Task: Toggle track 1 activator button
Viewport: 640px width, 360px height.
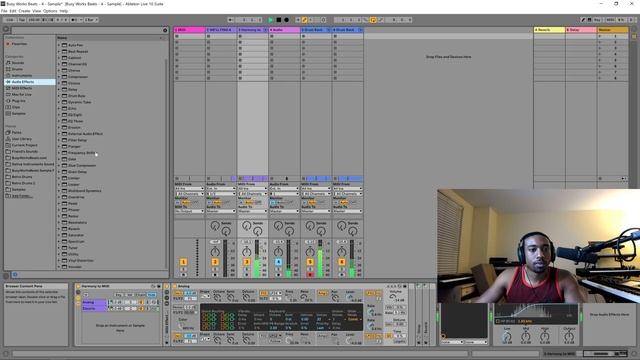Action: pos(183,262)
